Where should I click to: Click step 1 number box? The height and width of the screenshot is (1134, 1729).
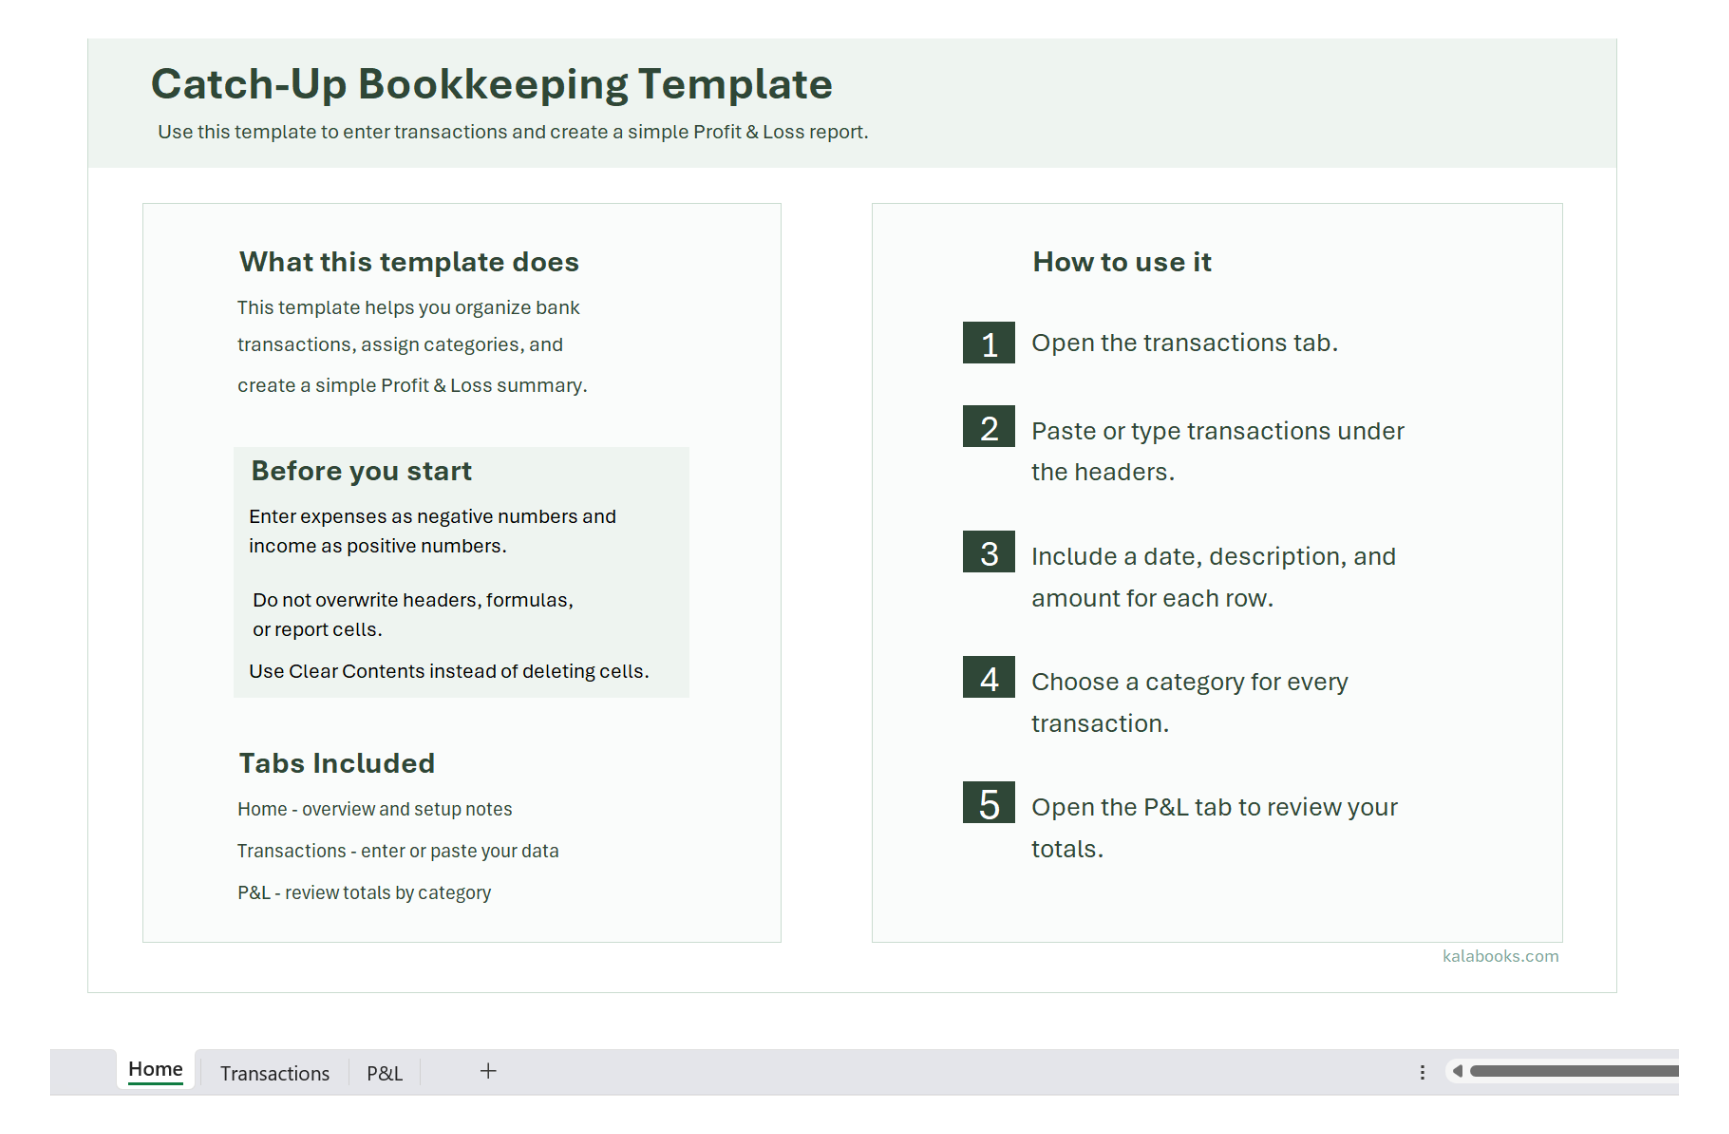[989, 343]
